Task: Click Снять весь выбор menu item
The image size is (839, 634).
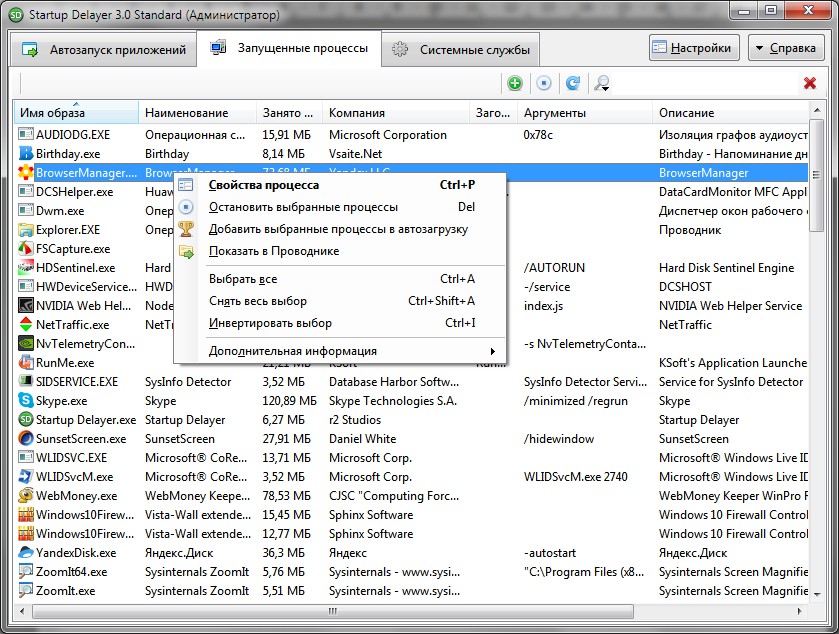Action: pyautogui.click(x=341, y=301)
